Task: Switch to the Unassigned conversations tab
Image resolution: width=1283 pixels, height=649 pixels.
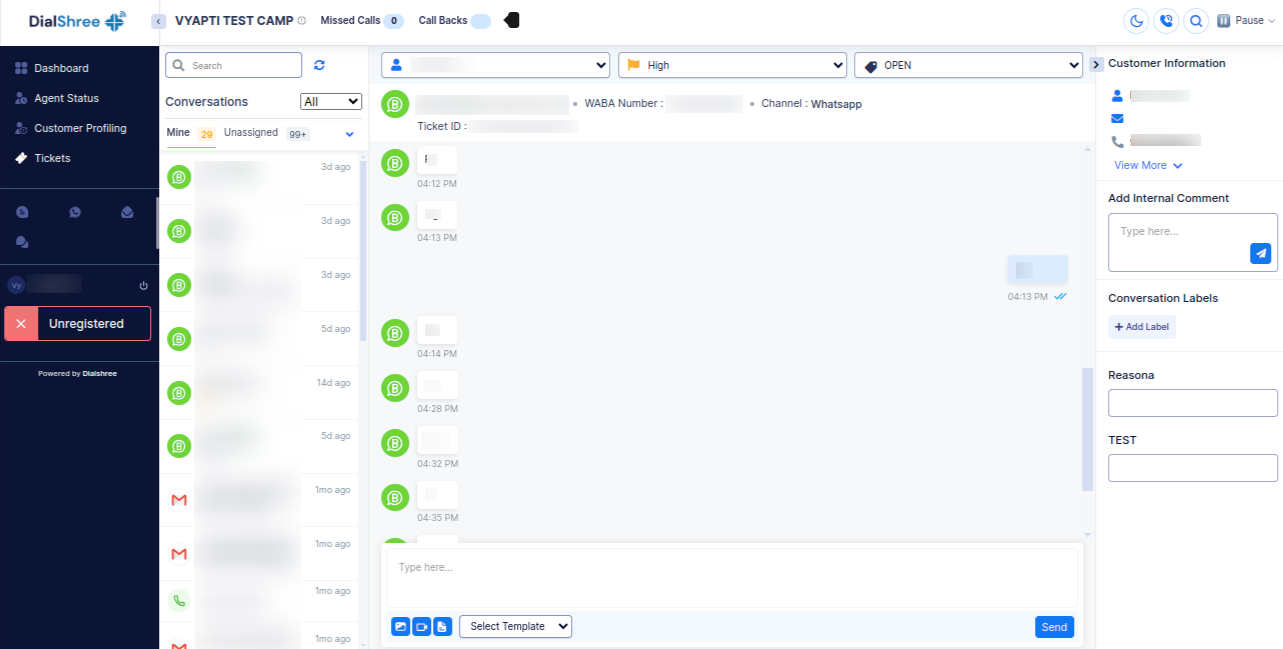Action: 266,133
